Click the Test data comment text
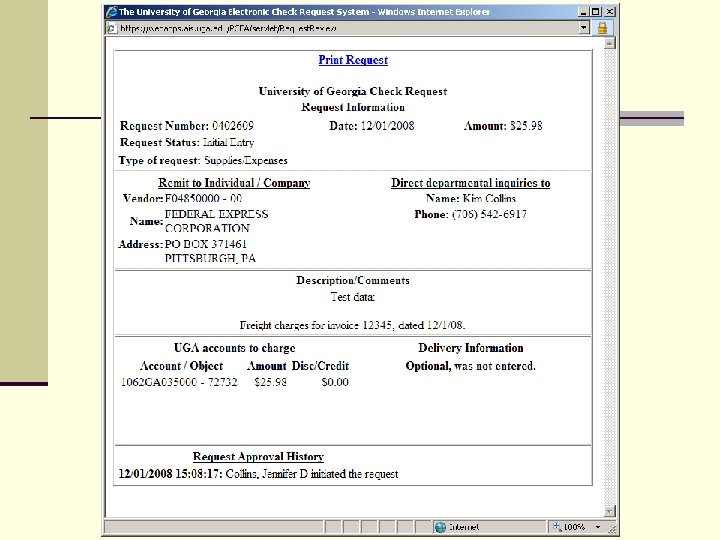This screenshot has height=540, width=720. tap(353, 297)
